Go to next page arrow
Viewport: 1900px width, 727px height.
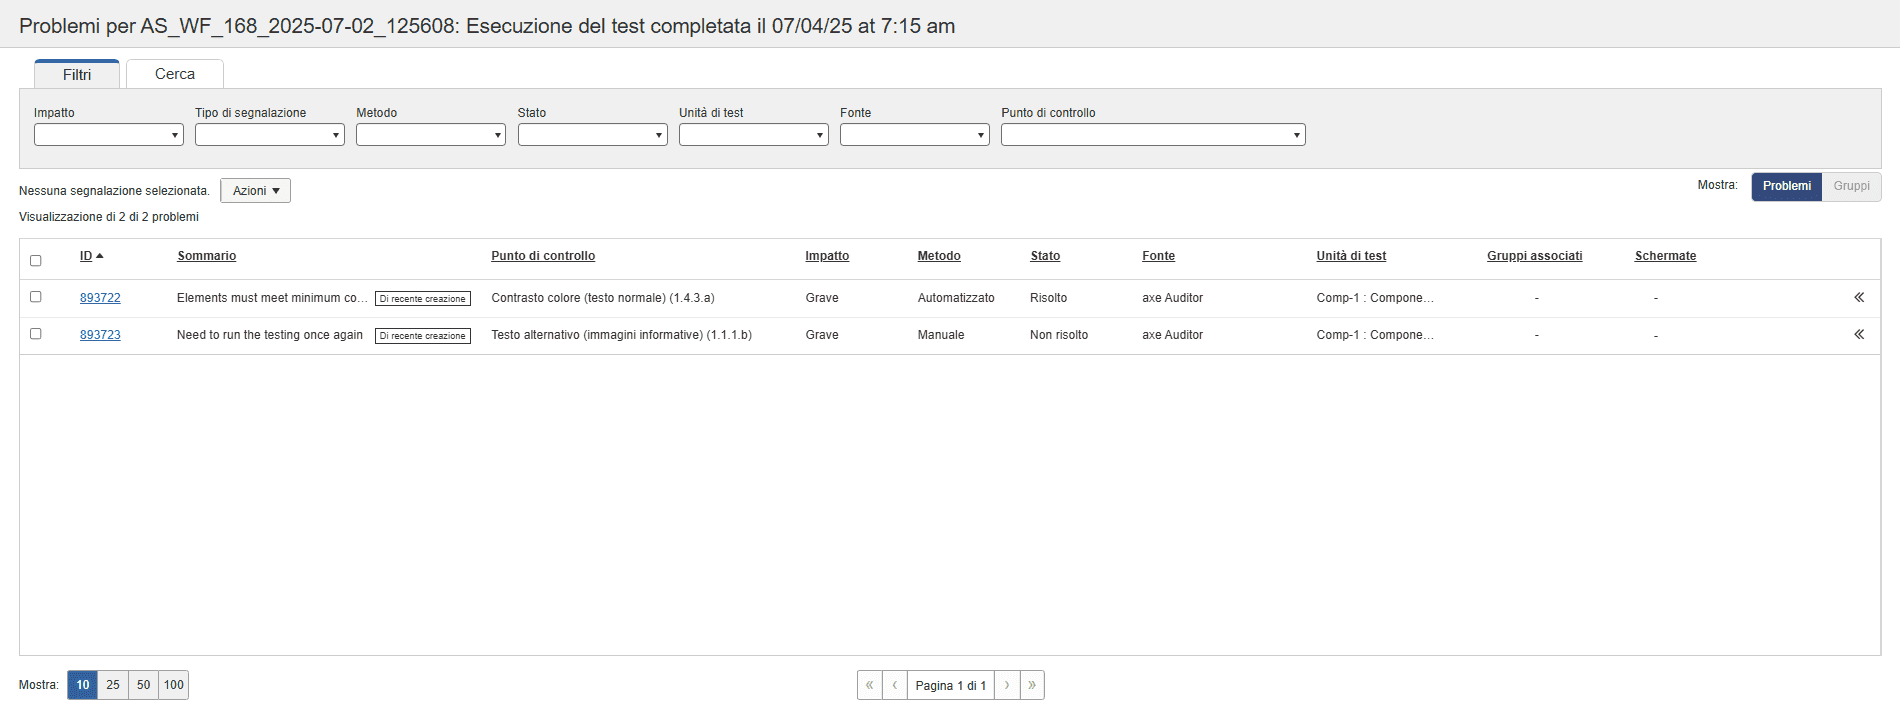pos(1007,685)
